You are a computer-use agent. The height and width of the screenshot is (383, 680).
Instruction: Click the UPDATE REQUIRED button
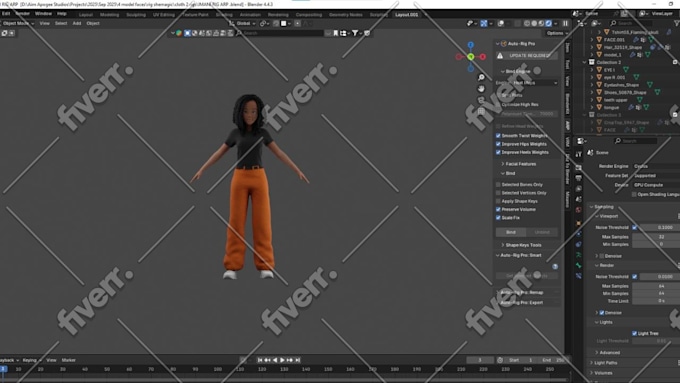coord(526,56)
